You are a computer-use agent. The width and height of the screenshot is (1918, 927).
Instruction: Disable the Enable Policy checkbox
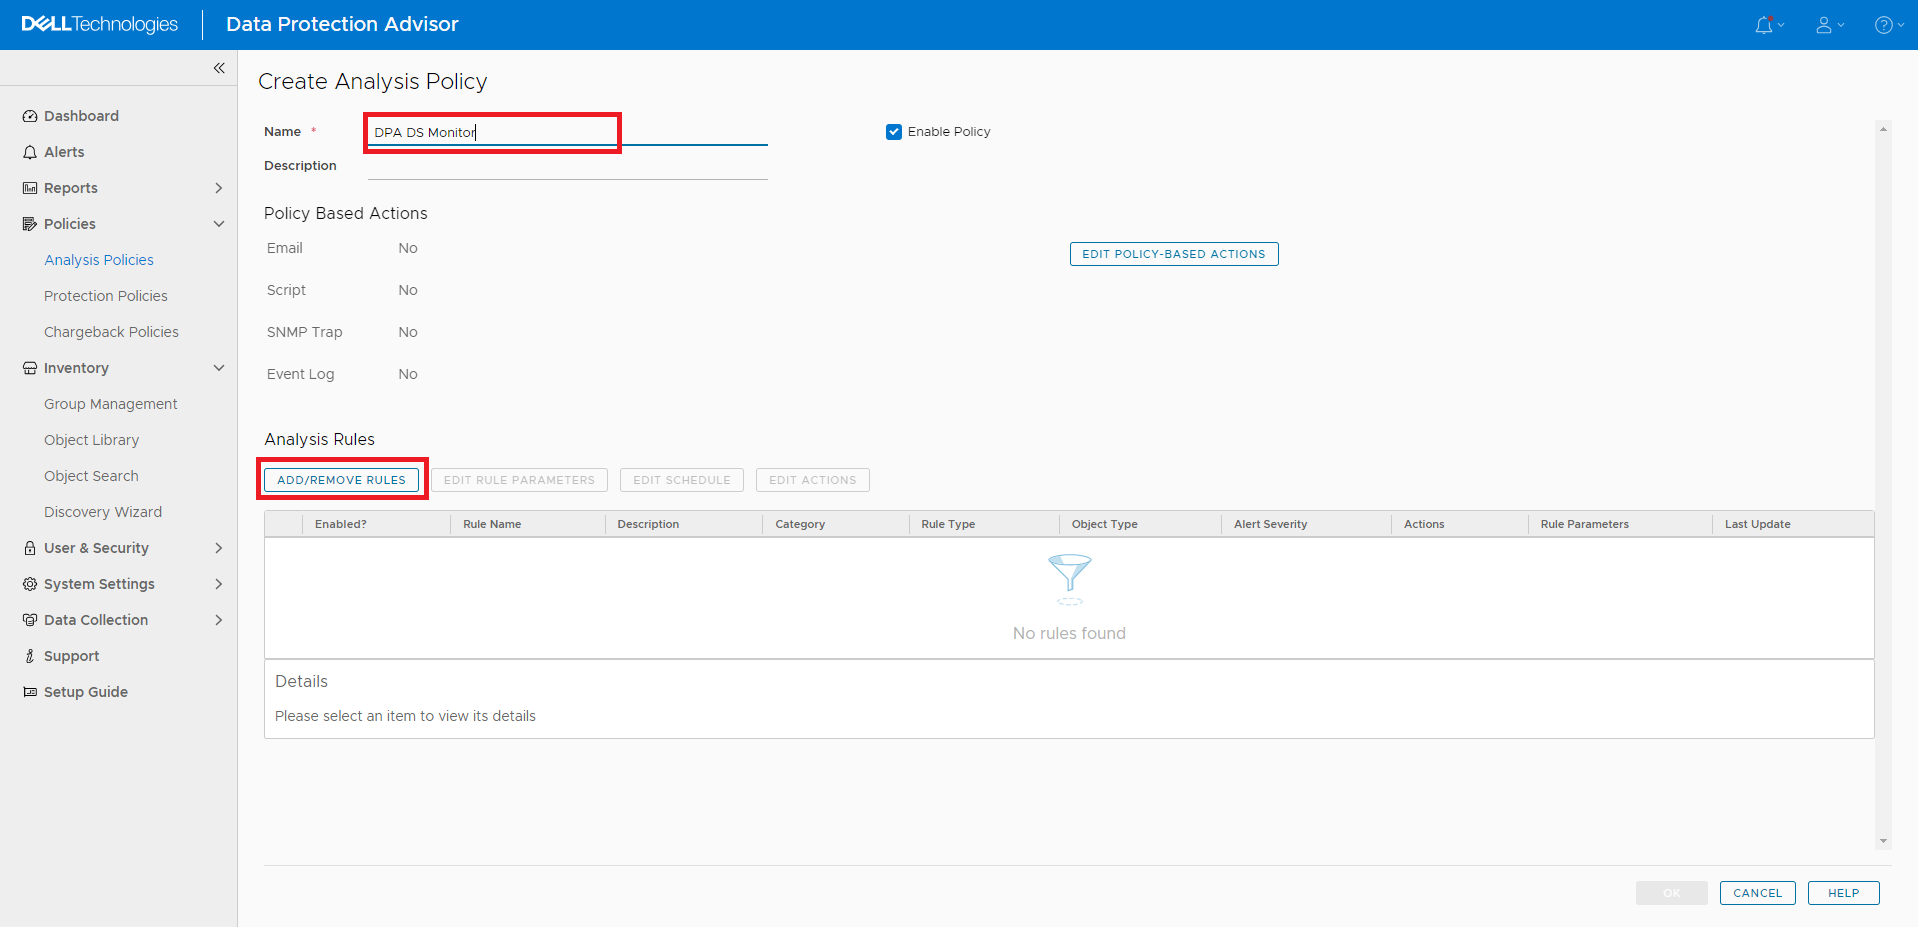893,131
